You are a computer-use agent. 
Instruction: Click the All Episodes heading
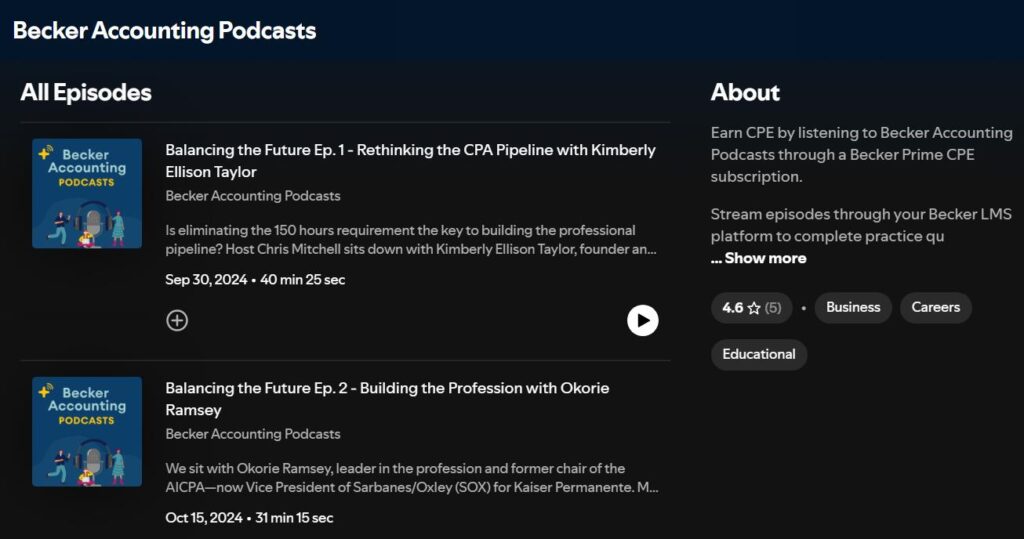pyautogui.click(x=86, y=92)
